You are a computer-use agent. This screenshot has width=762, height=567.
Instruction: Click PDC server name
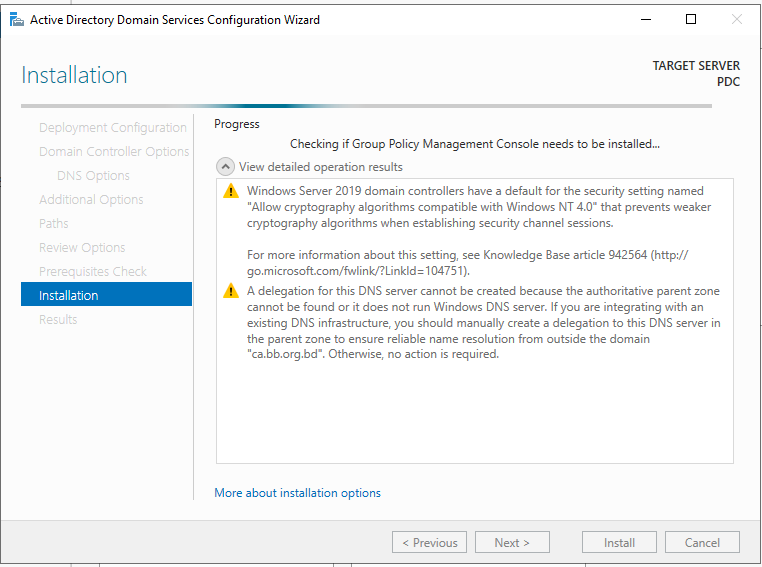pyautogui.click(x=728, y=82)
